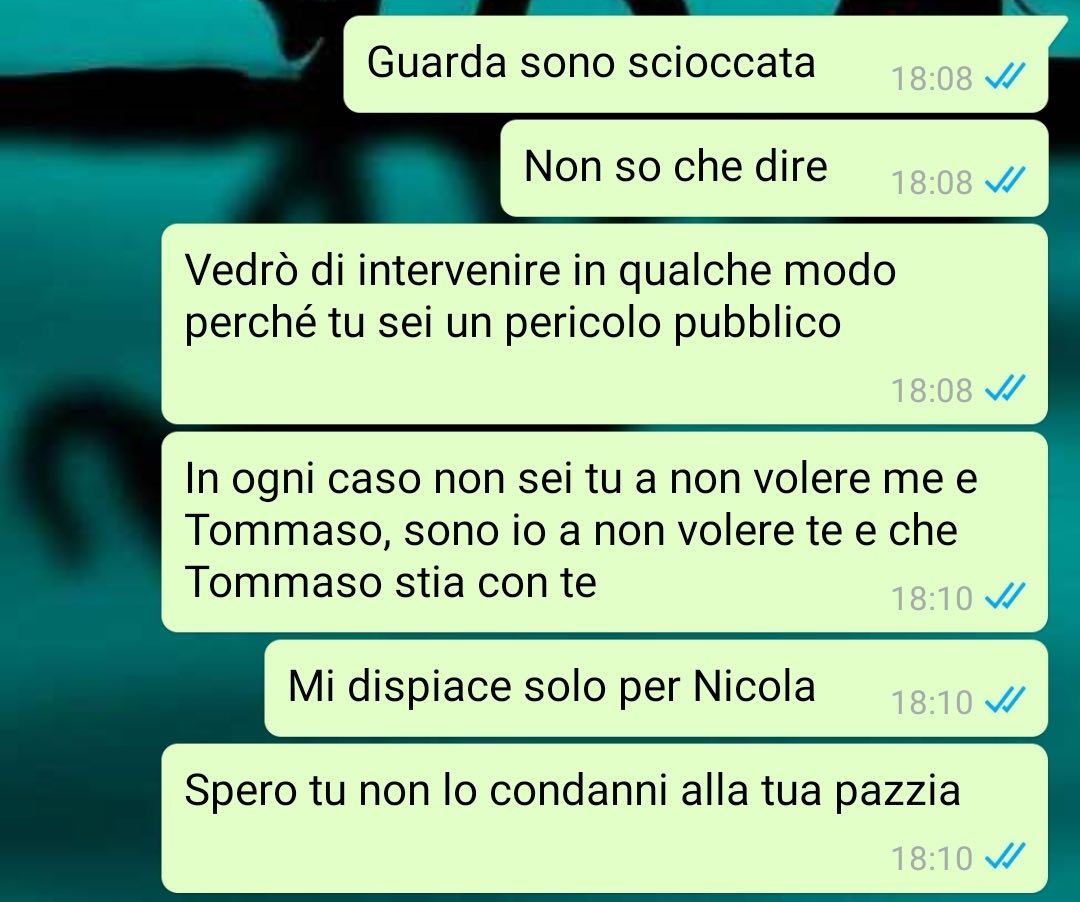Viewport: 1080px width, 902px height.
Task: Select the 'Guarda sono scioccata' message bubble
Action: coord(696,65)
